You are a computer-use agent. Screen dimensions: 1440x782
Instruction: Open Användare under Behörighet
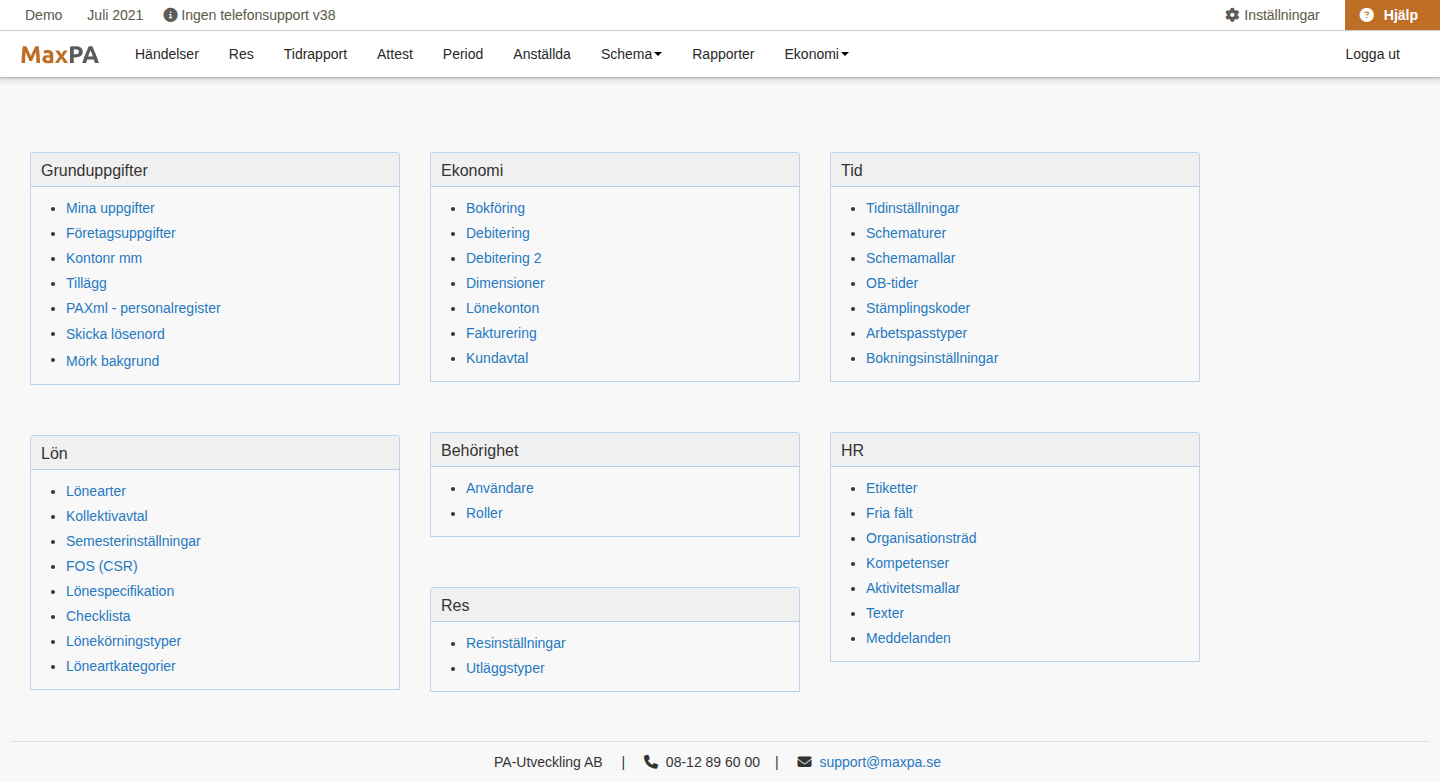pos(500,488)
